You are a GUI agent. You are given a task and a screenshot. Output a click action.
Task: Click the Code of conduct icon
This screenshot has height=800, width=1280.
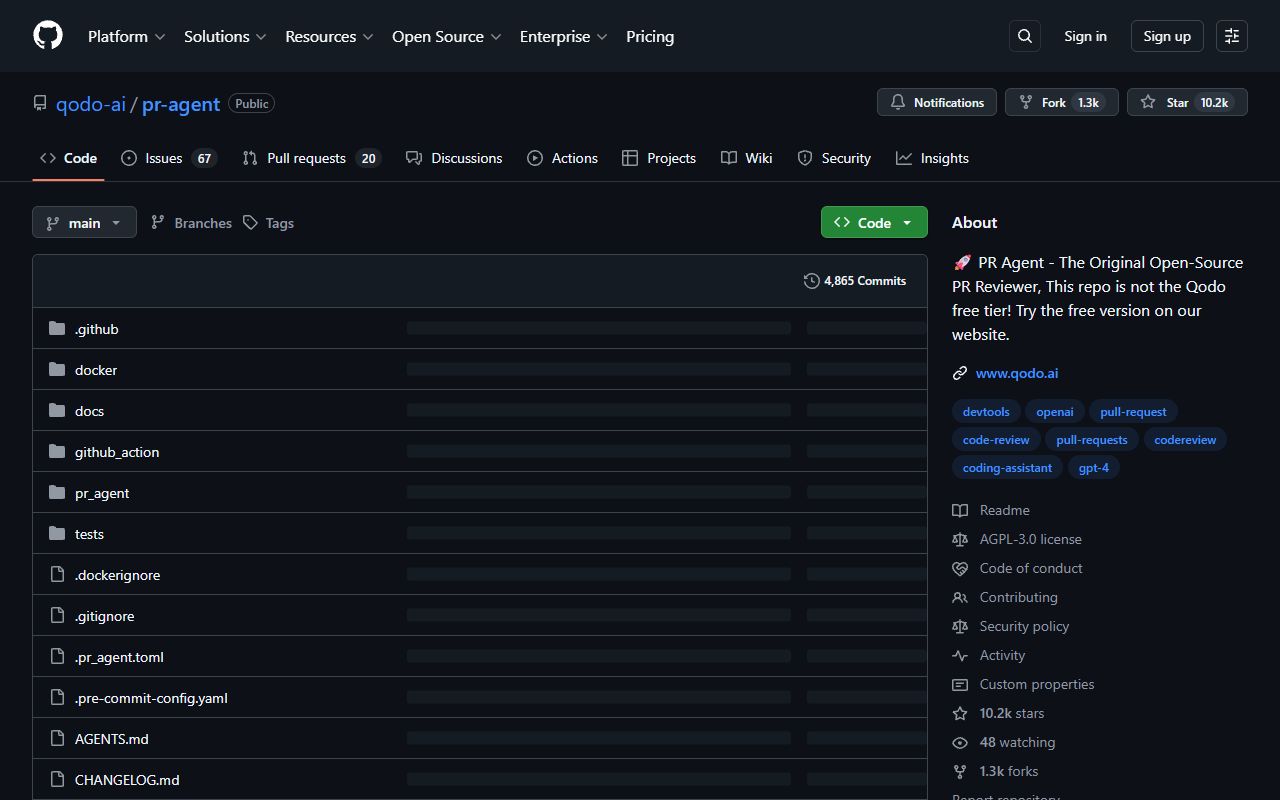point(960,568)
